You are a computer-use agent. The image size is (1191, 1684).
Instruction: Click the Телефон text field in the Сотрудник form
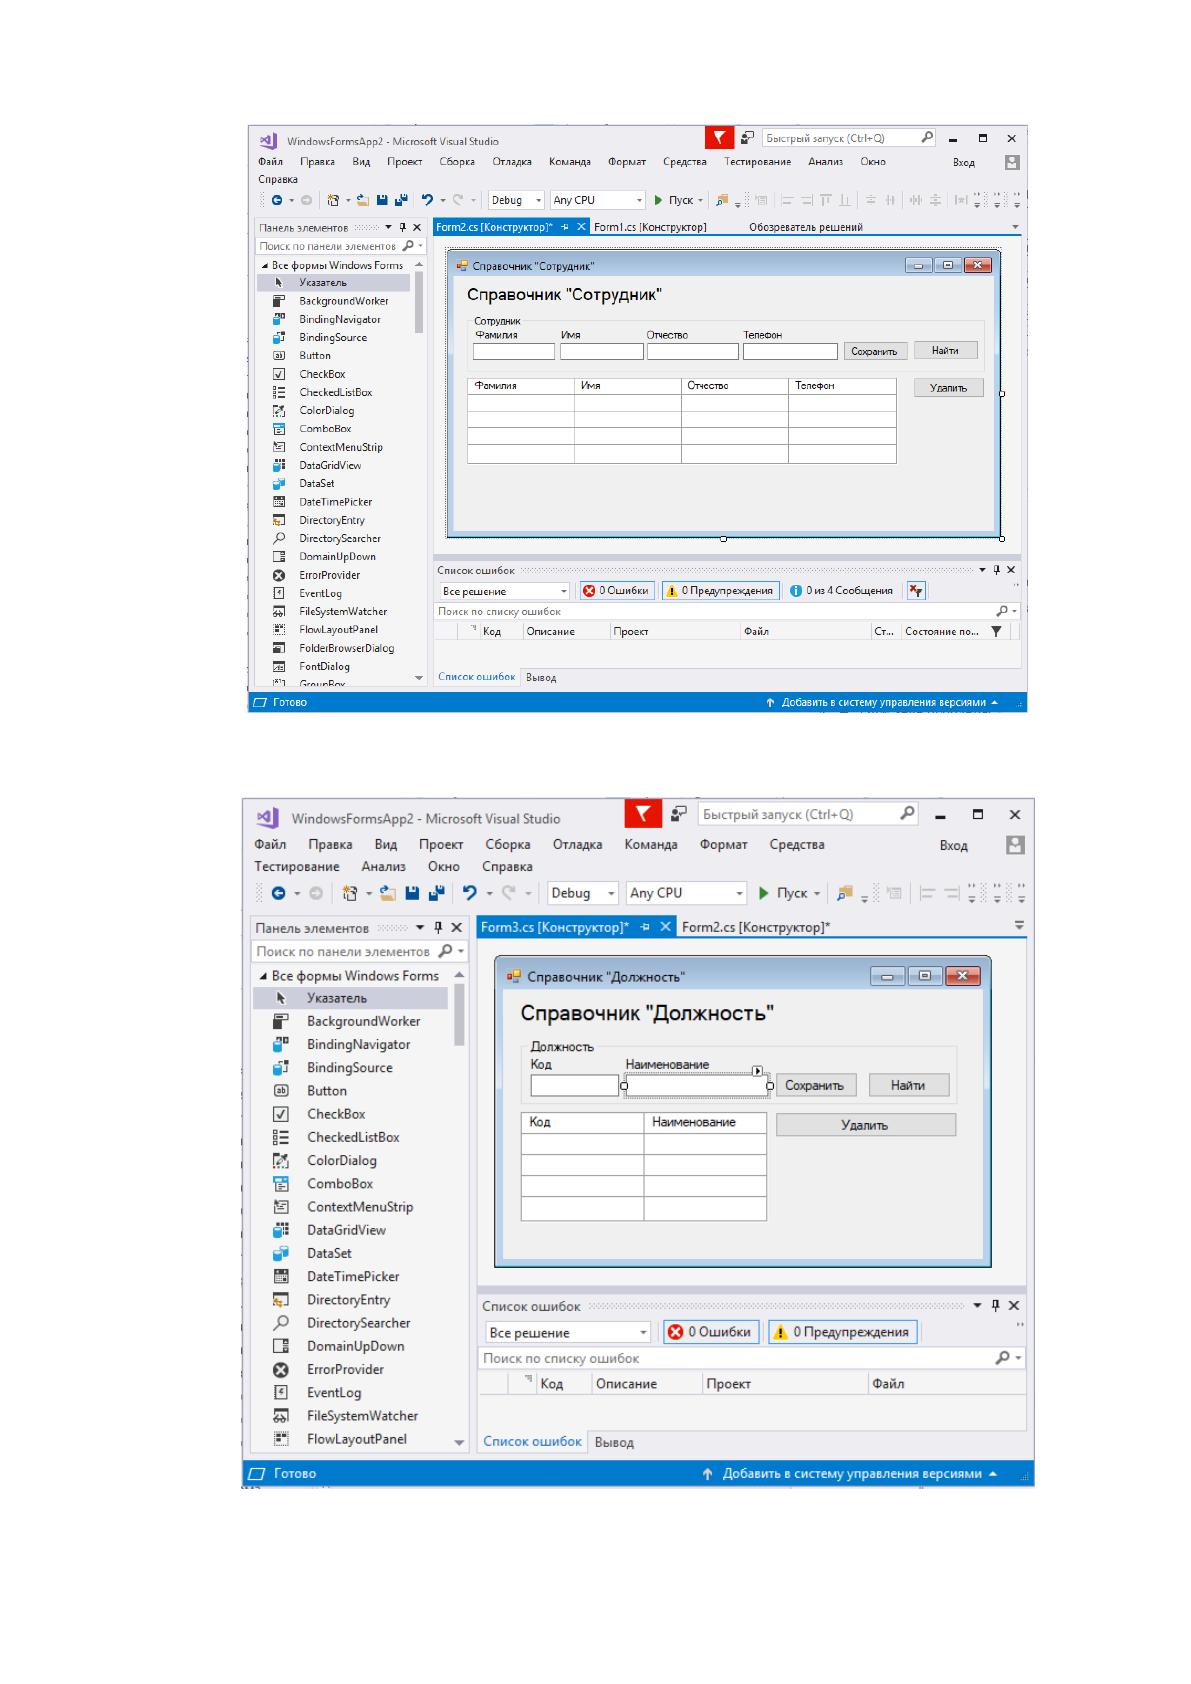pyautogui.click(x=790, y=351)
